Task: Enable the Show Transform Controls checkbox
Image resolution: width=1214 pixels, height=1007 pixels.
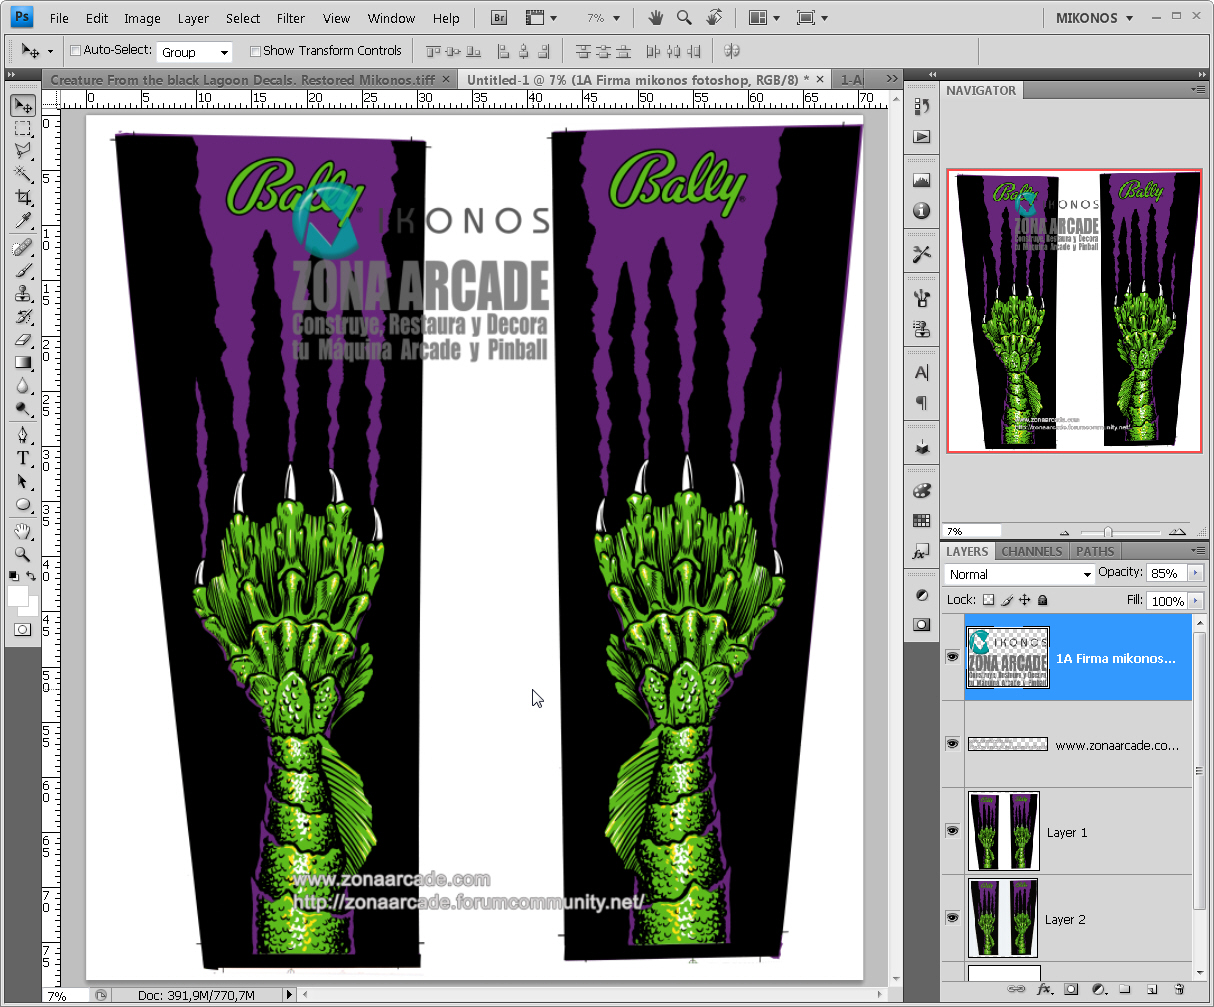Action: 256,51
